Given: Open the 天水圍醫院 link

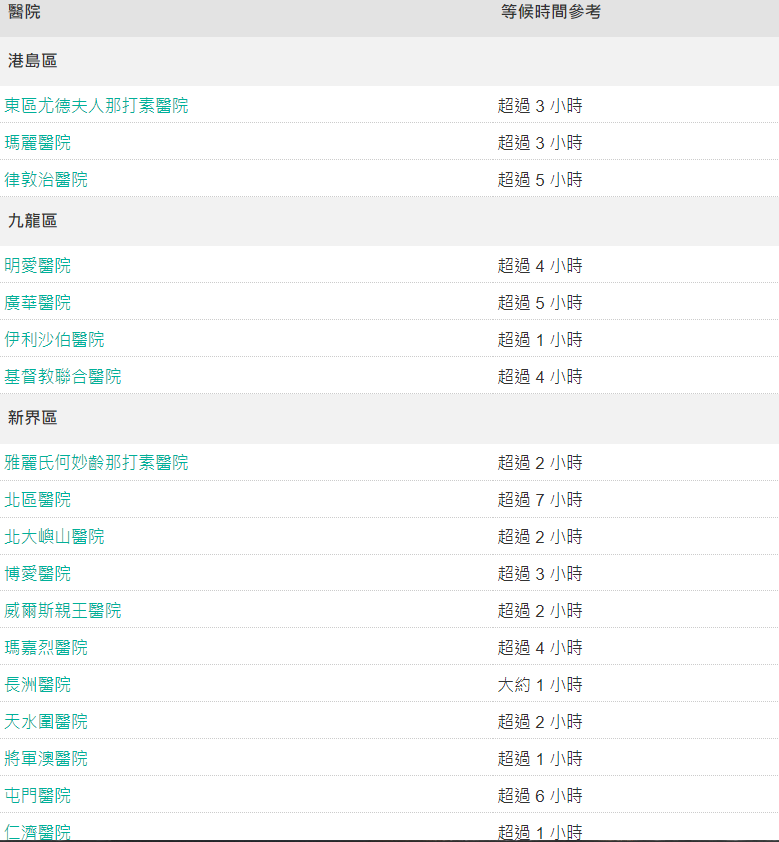Looking at the screenshot, I should point(46,721).
